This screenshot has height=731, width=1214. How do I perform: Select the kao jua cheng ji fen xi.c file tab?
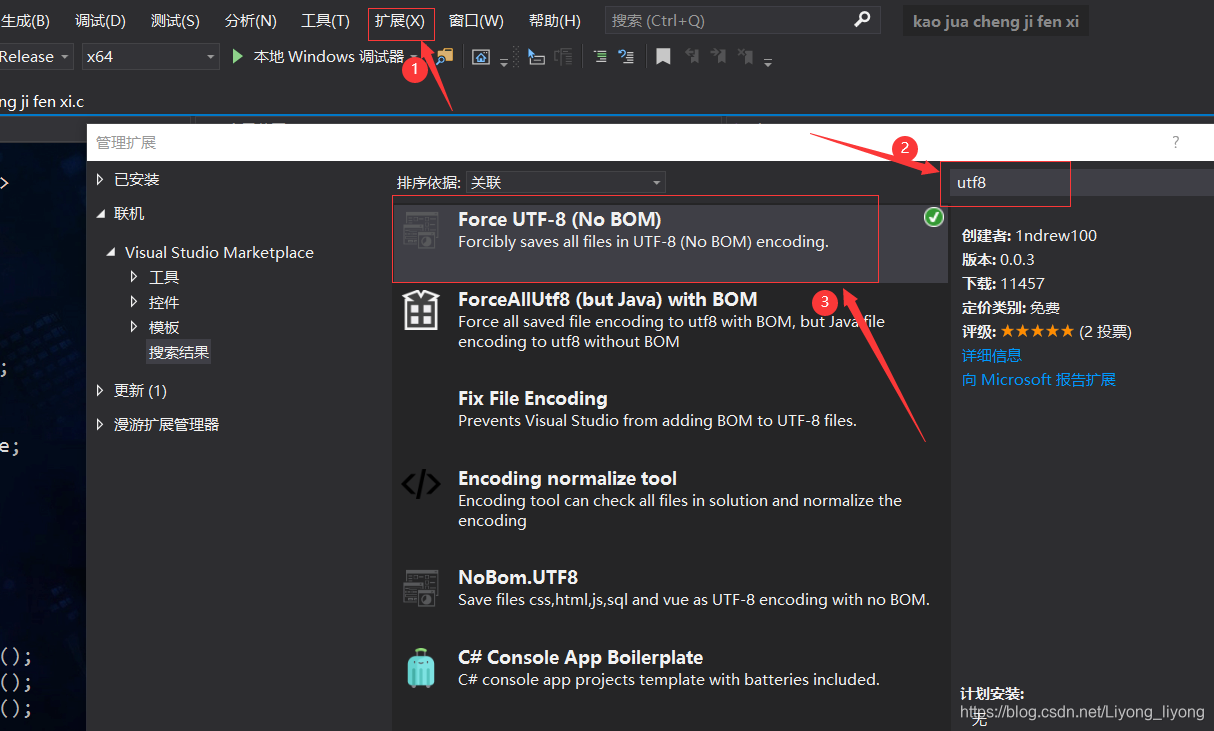[42, 101]
